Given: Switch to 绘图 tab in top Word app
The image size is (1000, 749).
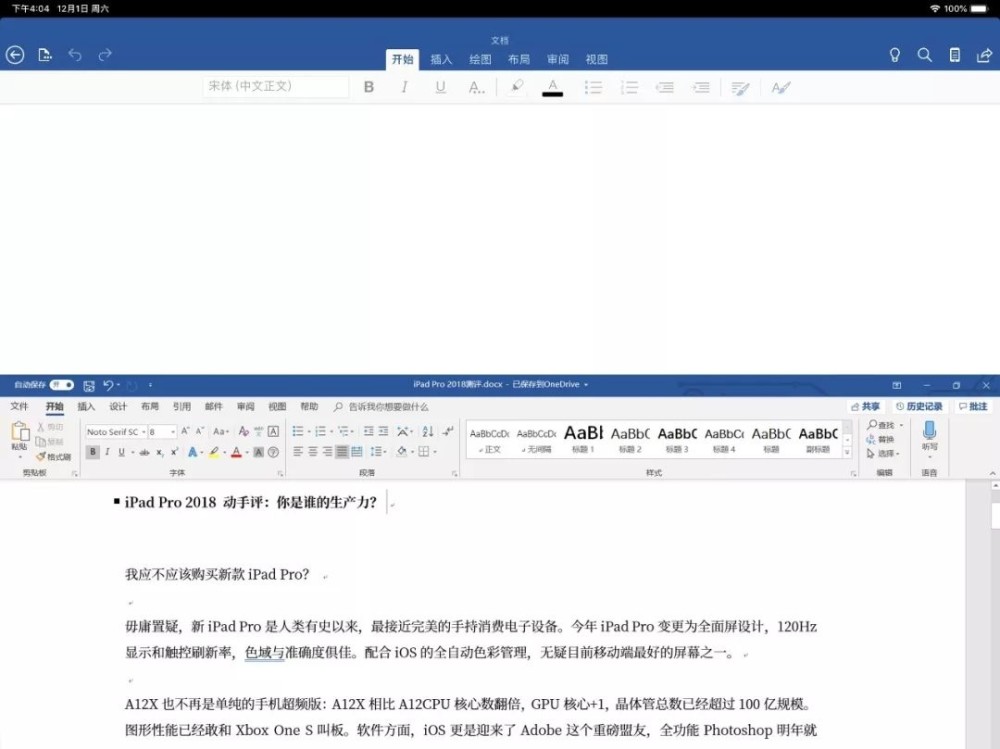Looking at the screenshot, I should [480, 59].
